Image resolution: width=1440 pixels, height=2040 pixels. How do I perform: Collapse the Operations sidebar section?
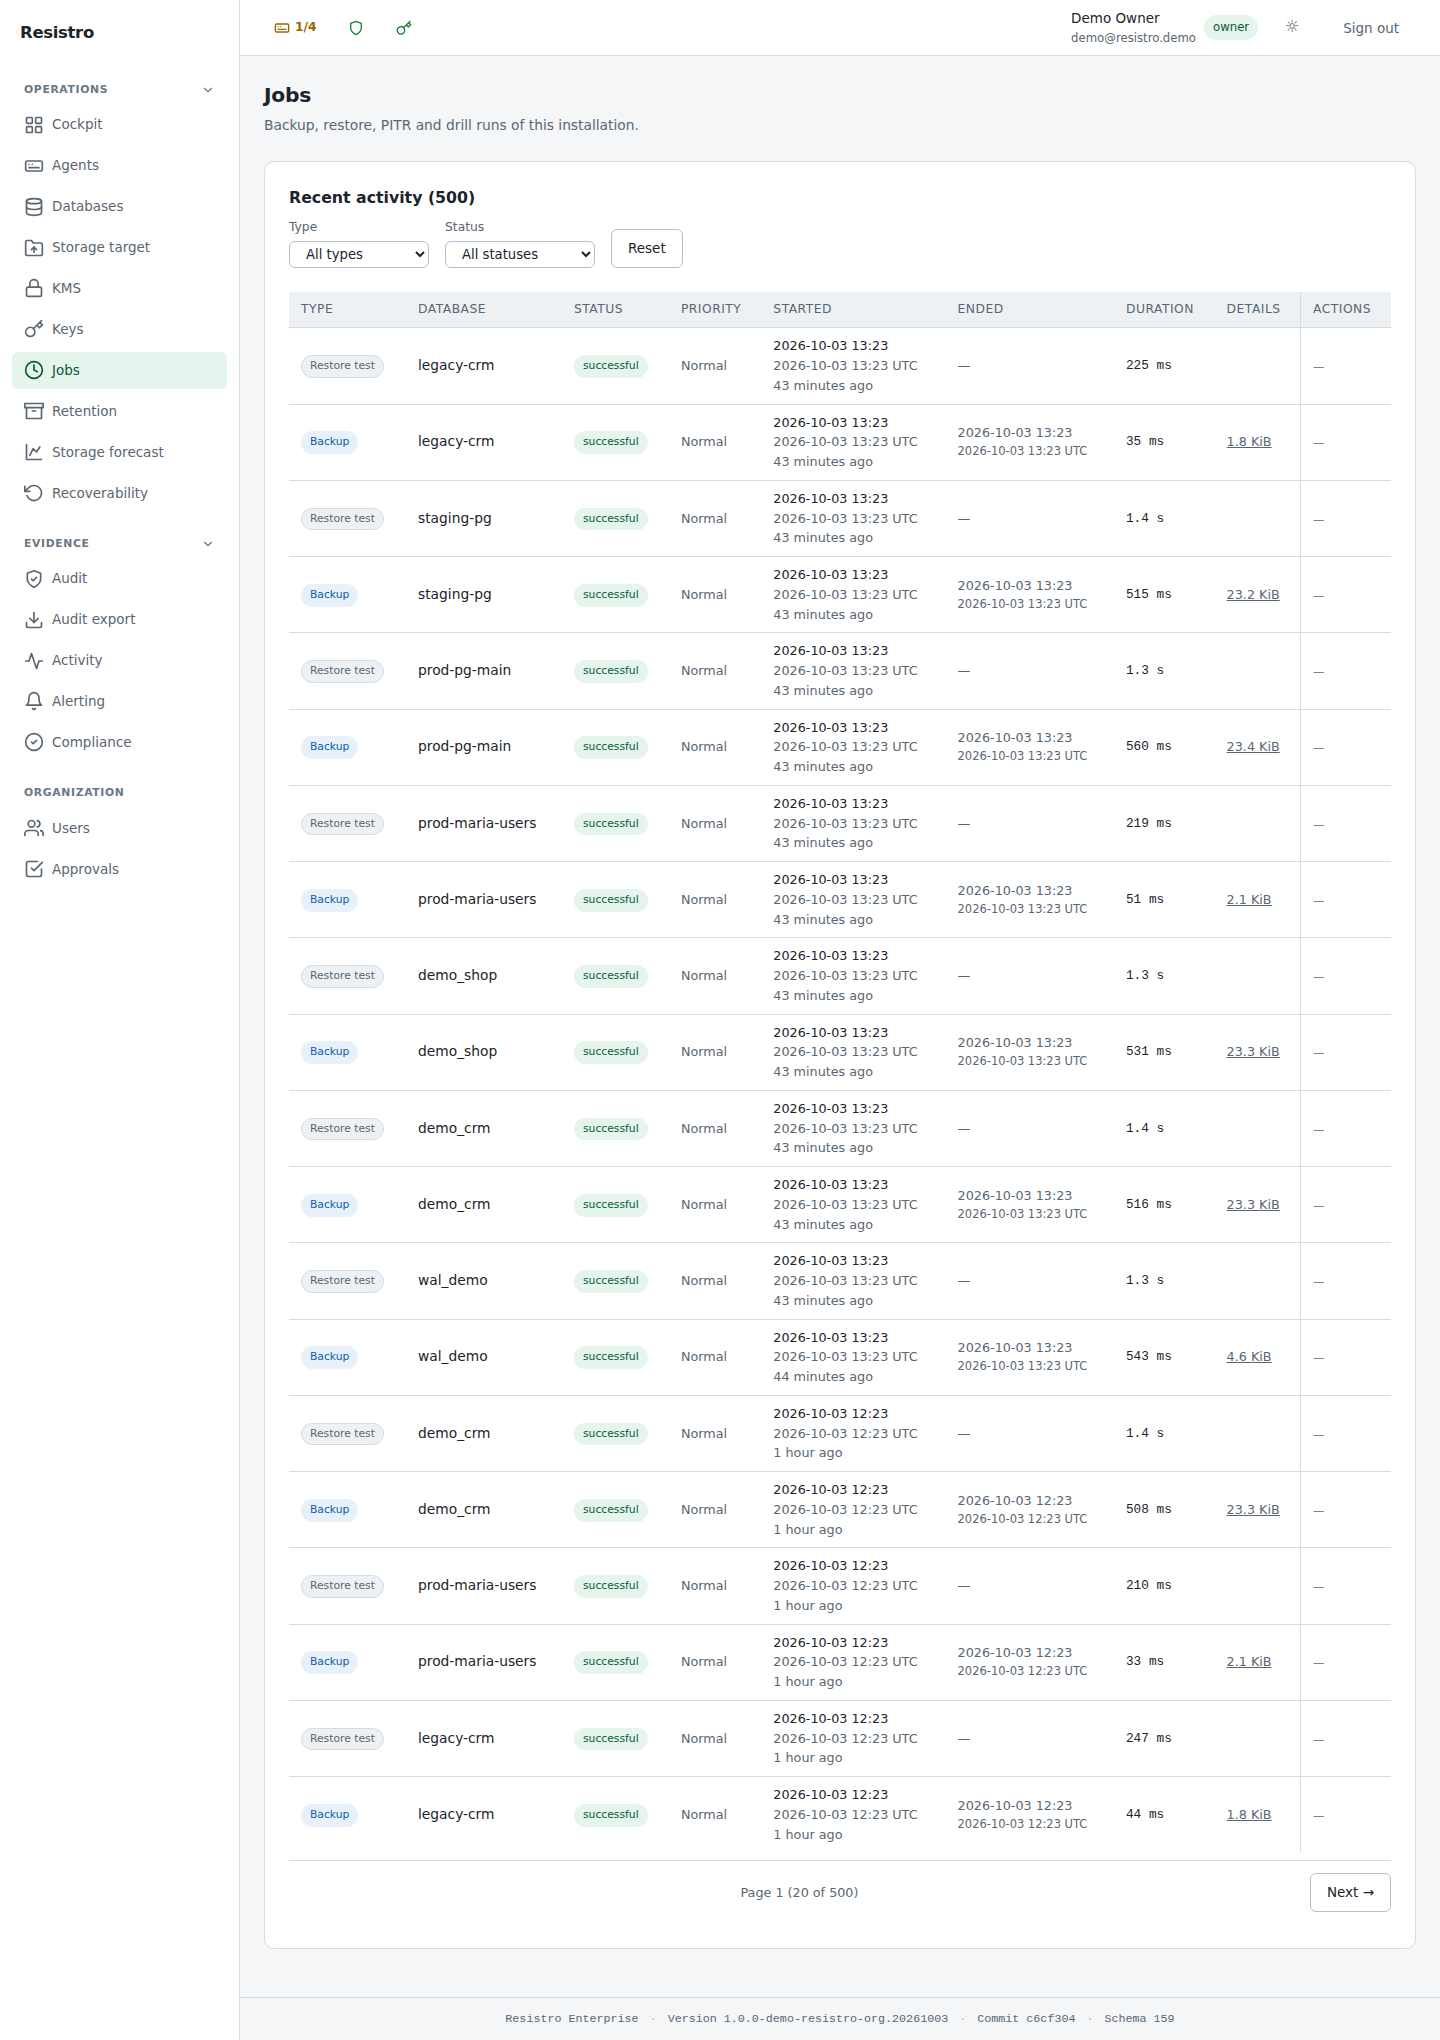208,90
